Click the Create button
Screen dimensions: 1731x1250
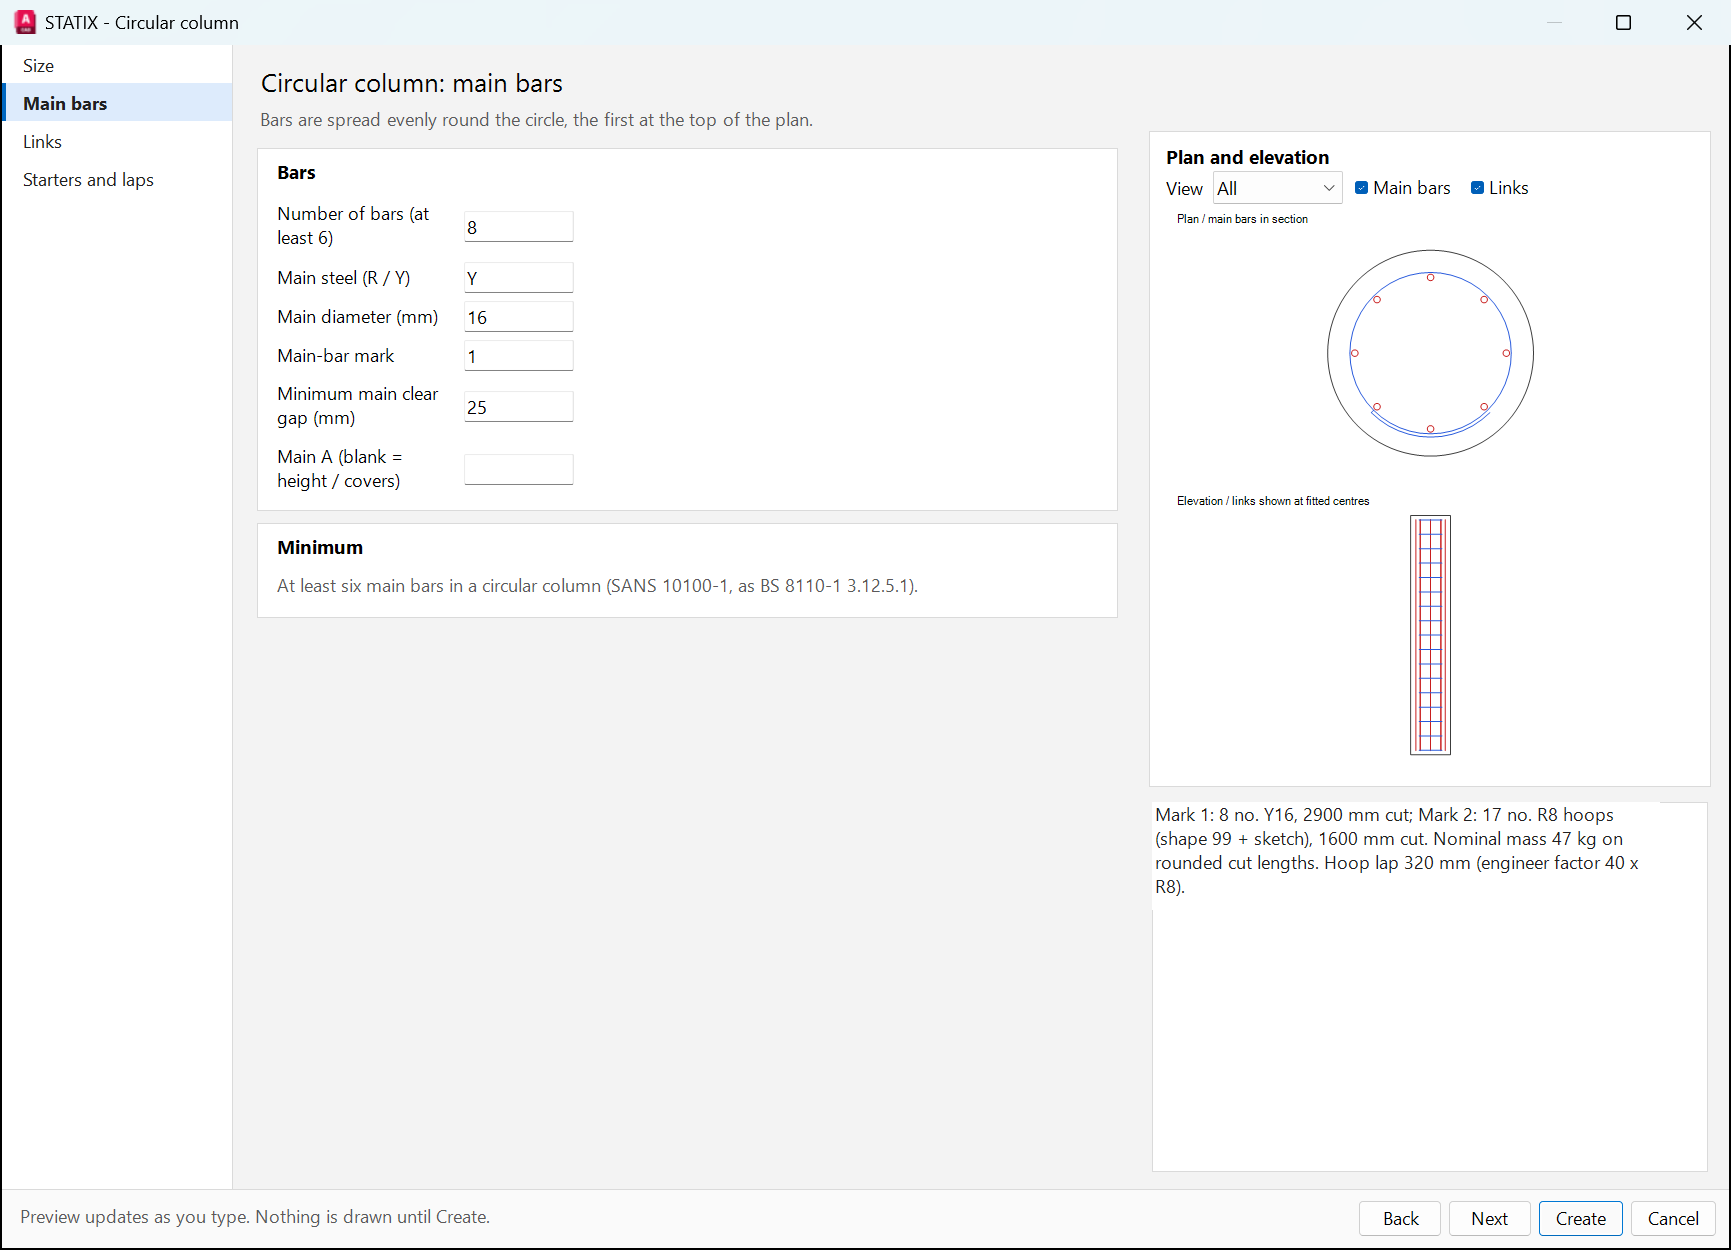click(1580, 1218)
